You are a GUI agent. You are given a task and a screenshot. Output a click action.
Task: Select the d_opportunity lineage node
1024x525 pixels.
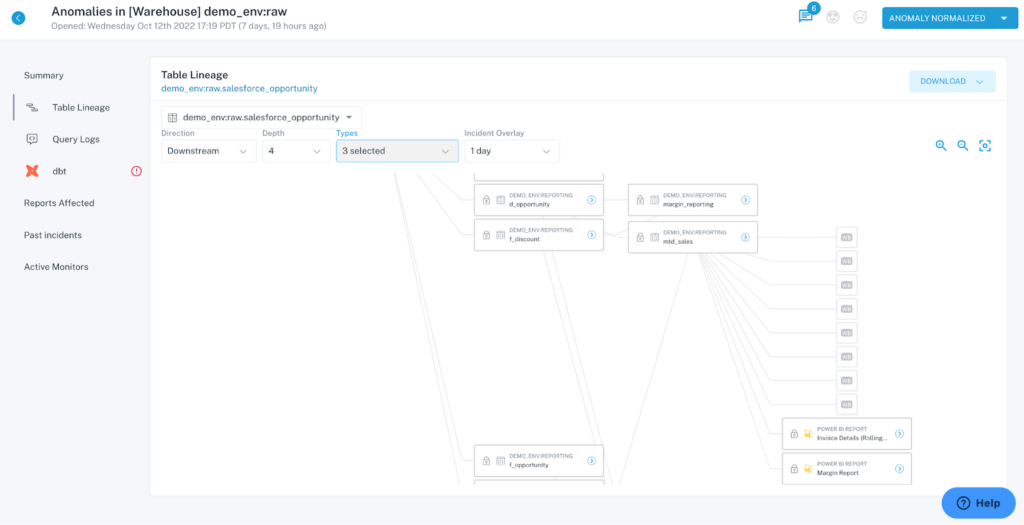[x=539, y=200]
